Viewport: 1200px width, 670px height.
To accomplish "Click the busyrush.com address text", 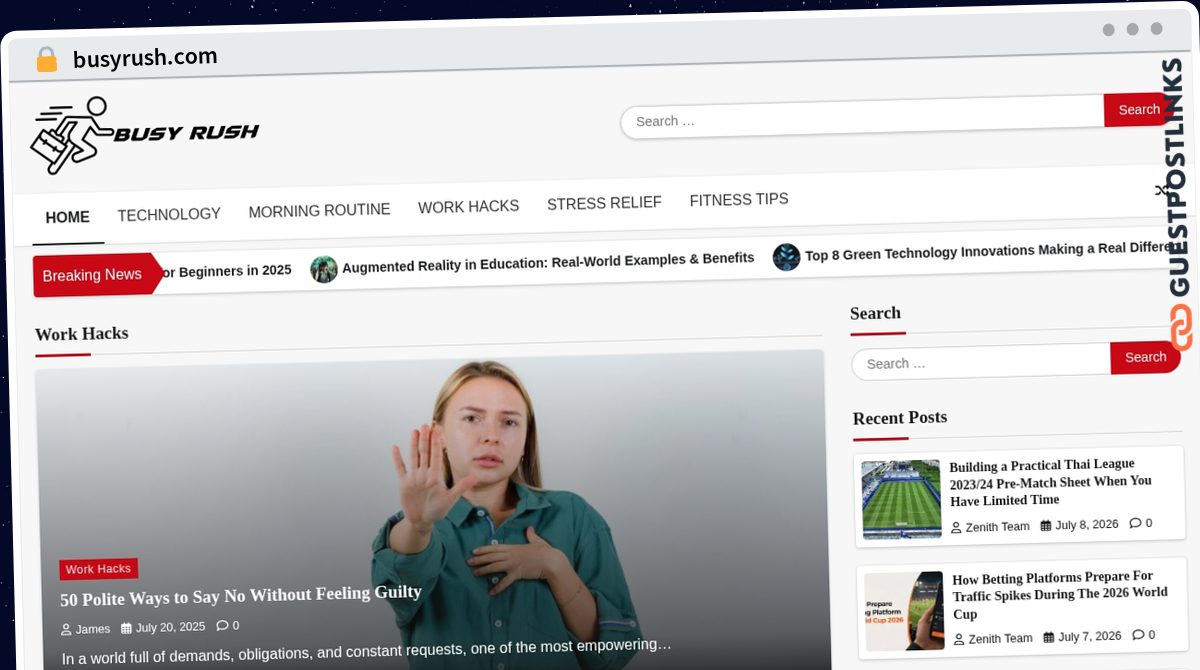I will point(145,58).
